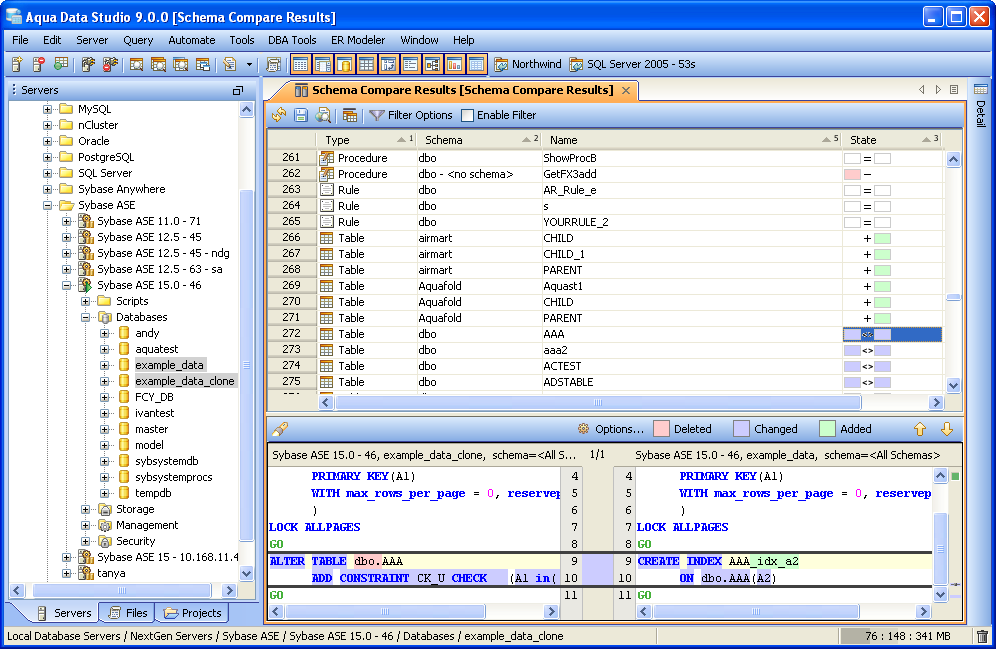Image resolution: width=996 pixels, height=649 pixels.
Task: Click the Filter Options funnel icon
Action: click(x=377, y=116)
